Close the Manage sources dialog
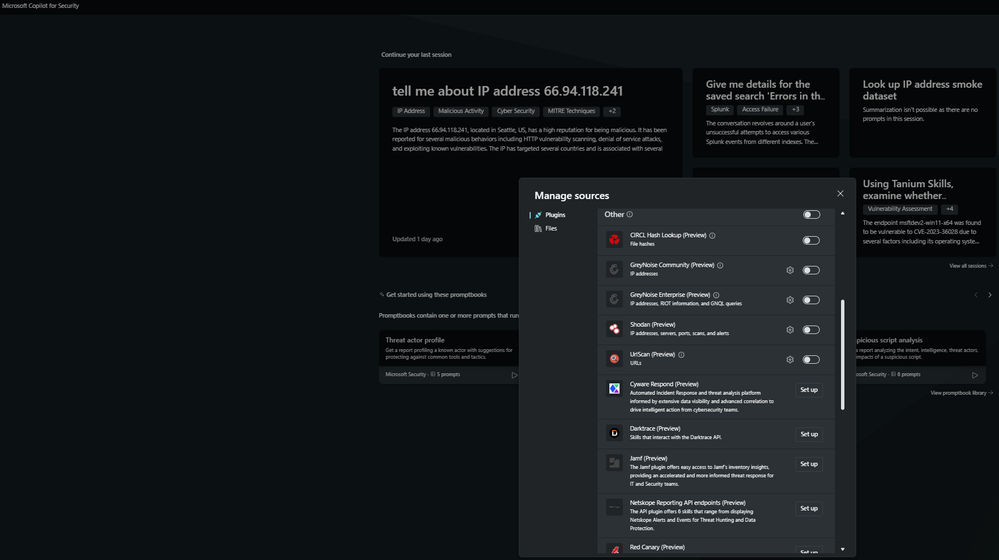The image size is (999, 560). click(x=840, y=194)
